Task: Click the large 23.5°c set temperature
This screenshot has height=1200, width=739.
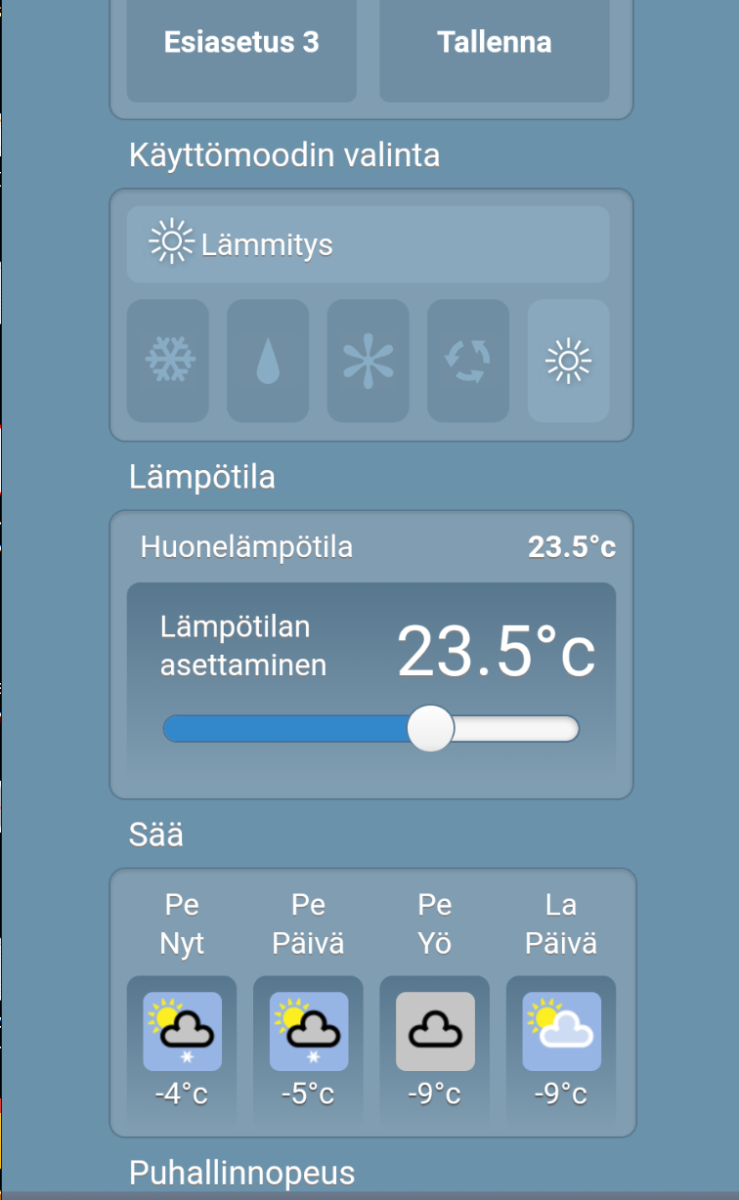Action: (x=496, y=651)
